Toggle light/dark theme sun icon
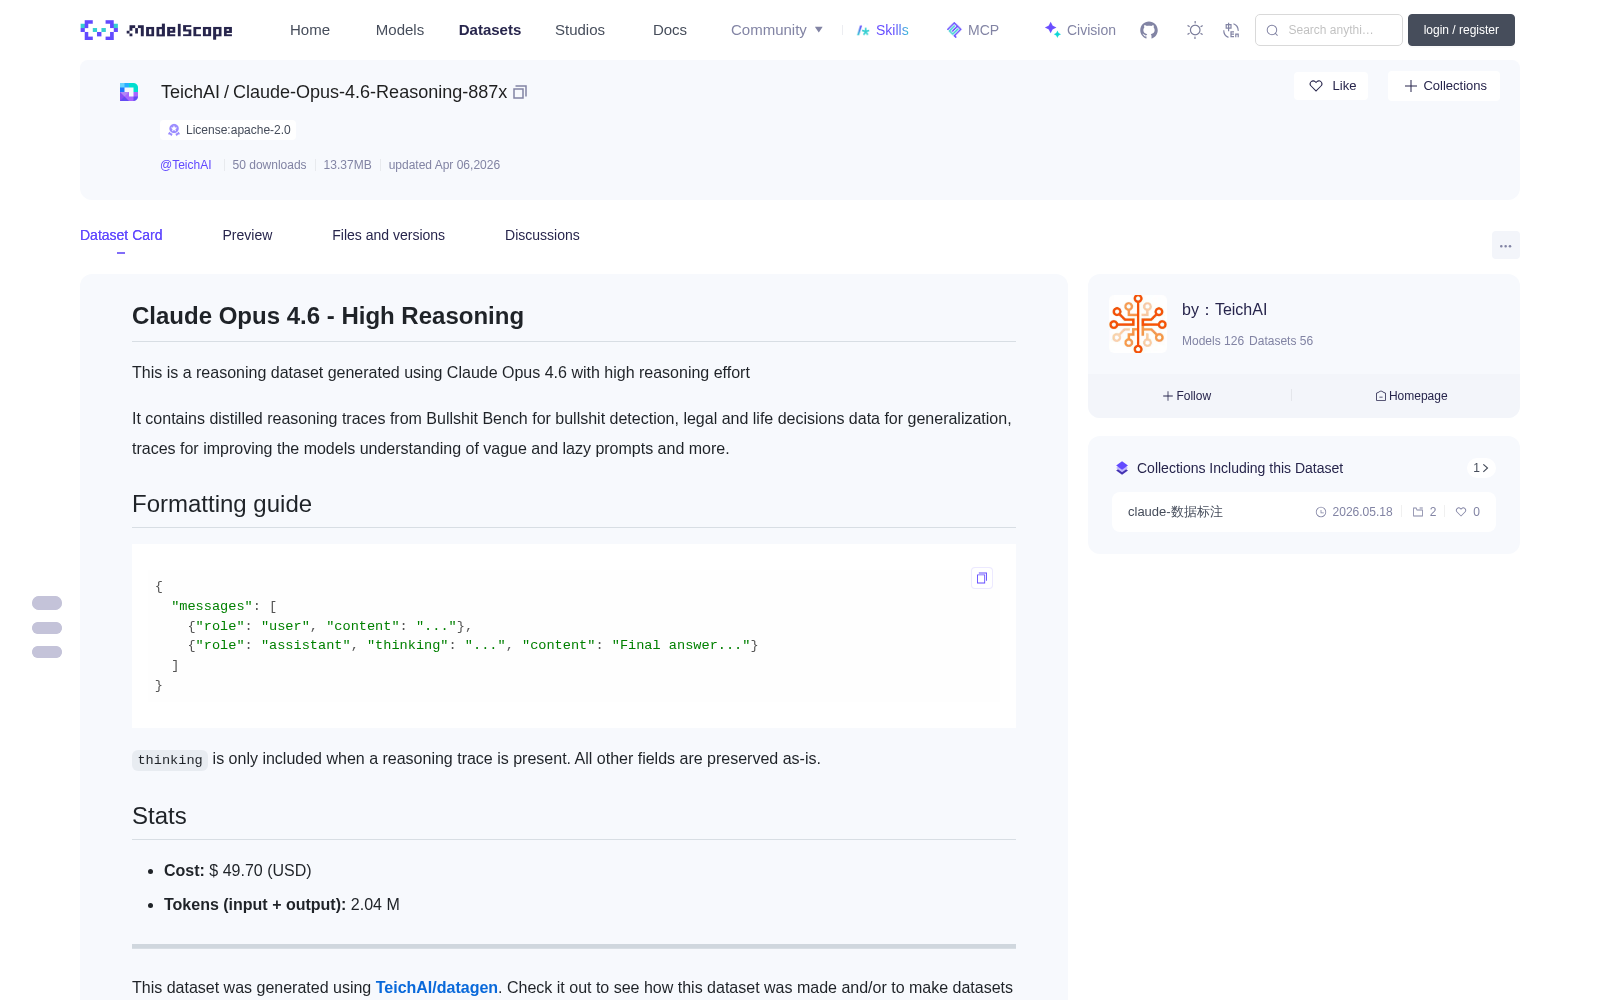The image size is (1600, 1000). tap(1195, 30)
